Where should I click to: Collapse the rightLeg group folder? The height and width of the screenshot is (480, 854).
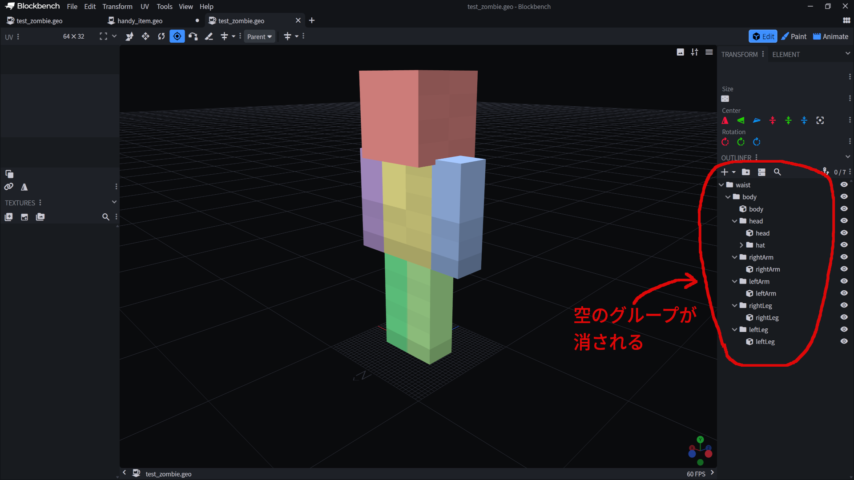click(x=735, y=306)
